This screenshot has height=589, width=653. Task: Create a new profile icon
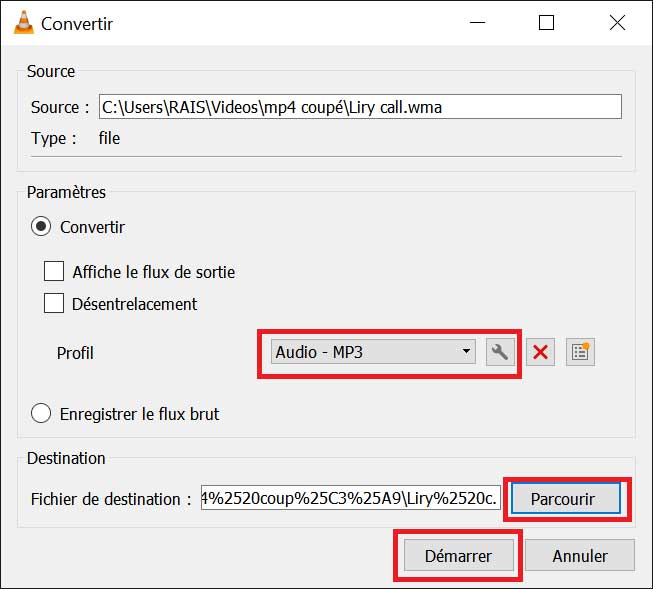580,352
